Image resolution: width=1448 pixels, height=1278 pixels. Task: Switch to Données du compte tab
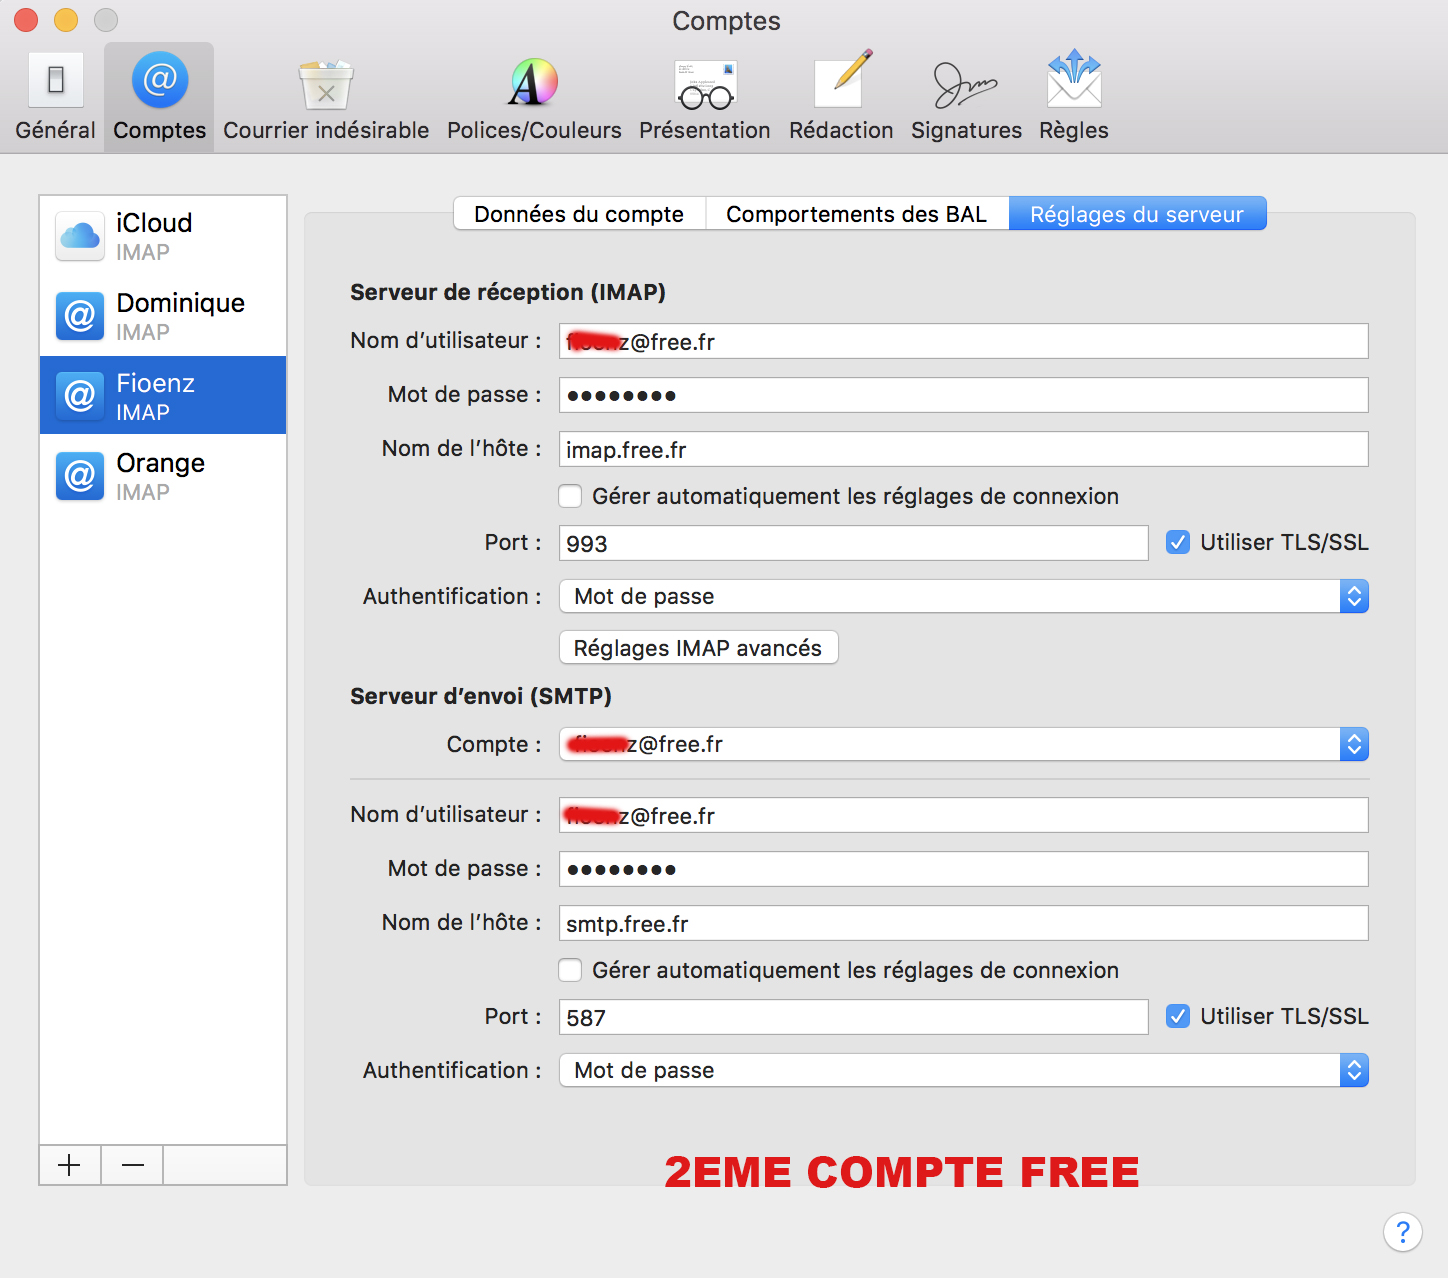(579, 214)
